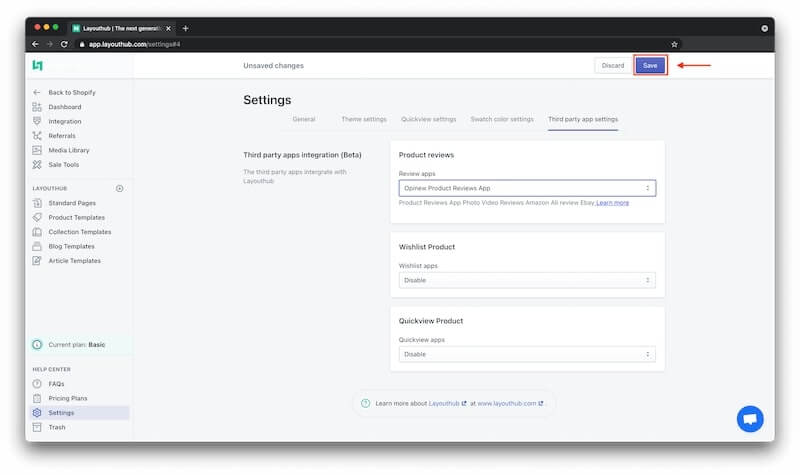
Task: Open Collection Templates in the sidebar
Action: coord(80,232)
